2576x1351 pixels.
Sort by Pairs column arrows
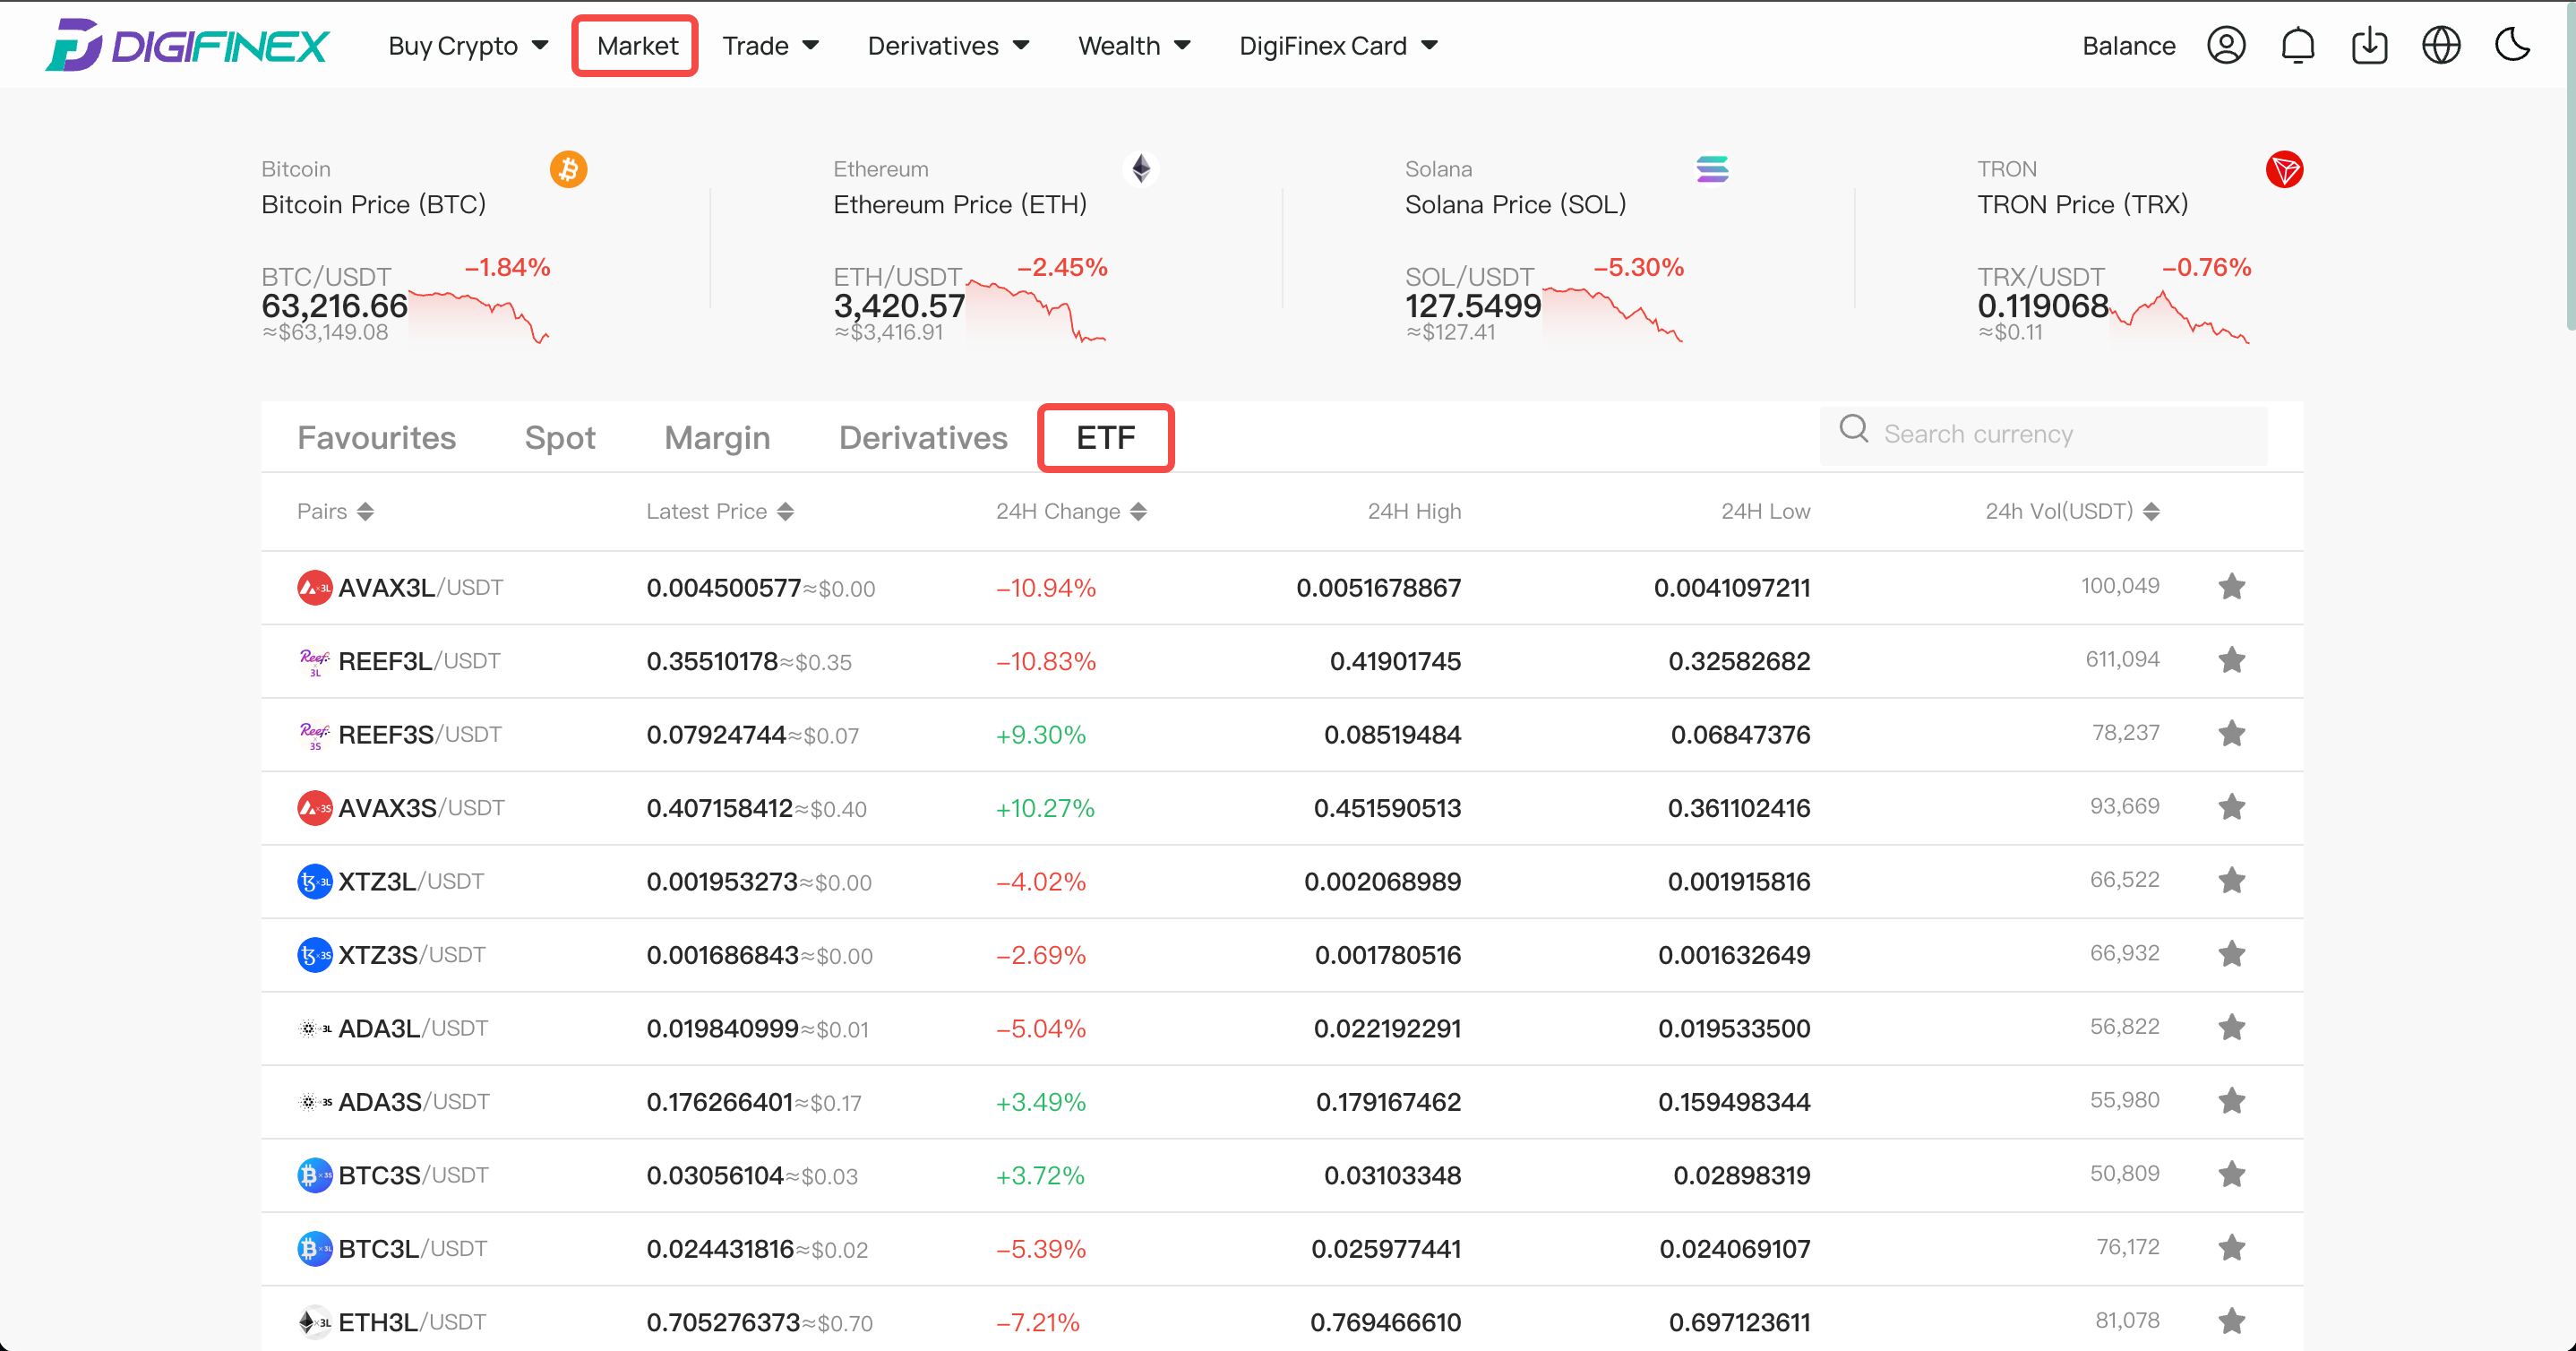[x=365, y=511]
